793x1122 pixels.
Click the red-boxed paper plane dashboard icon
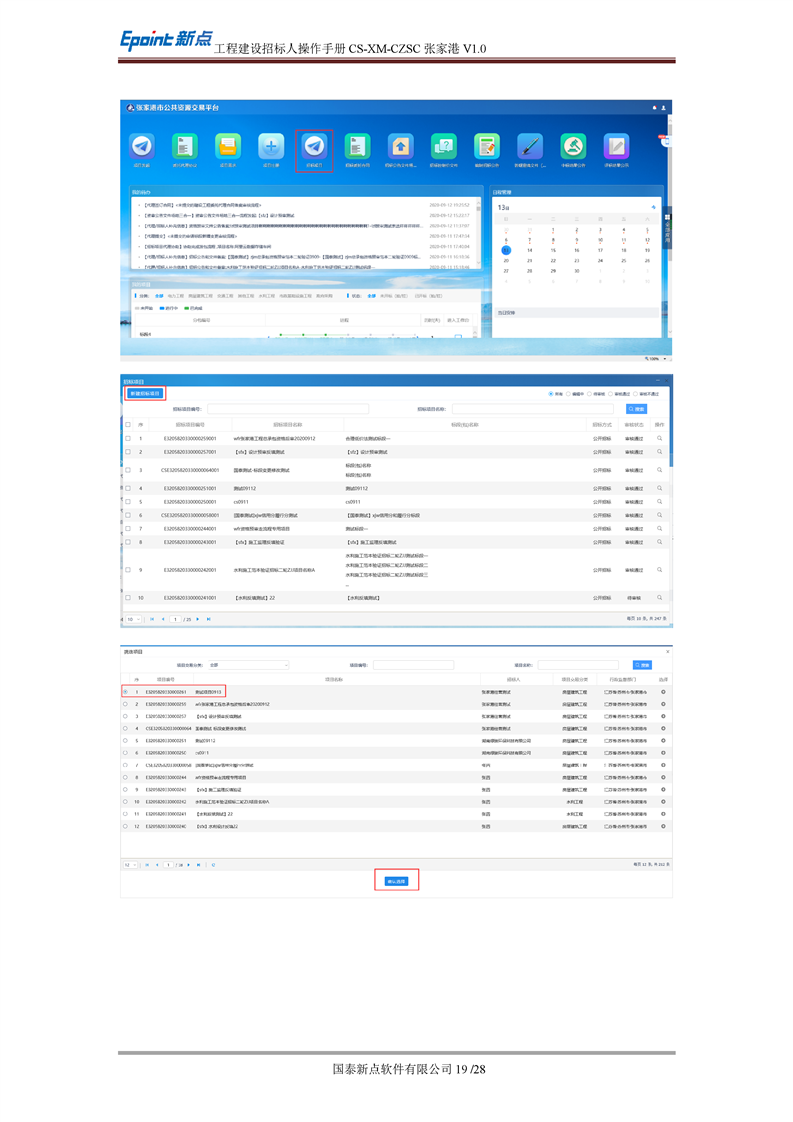pos(314,146)
